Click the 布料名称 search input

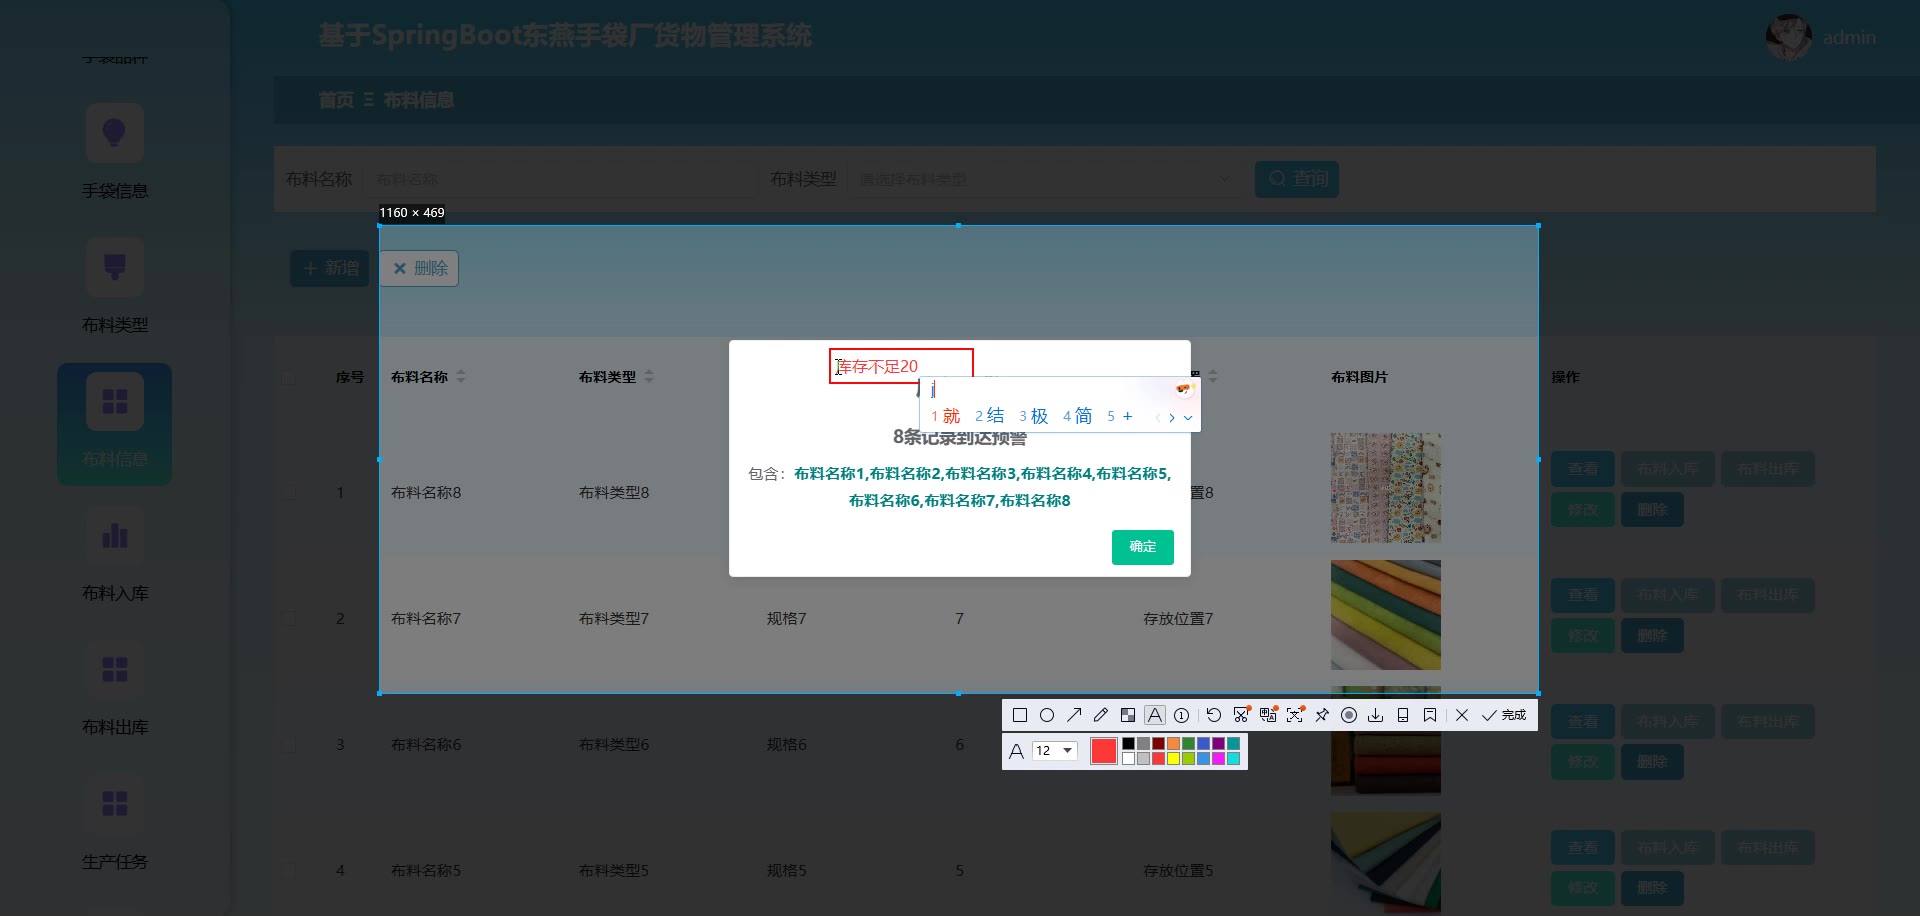coord(558,179)
